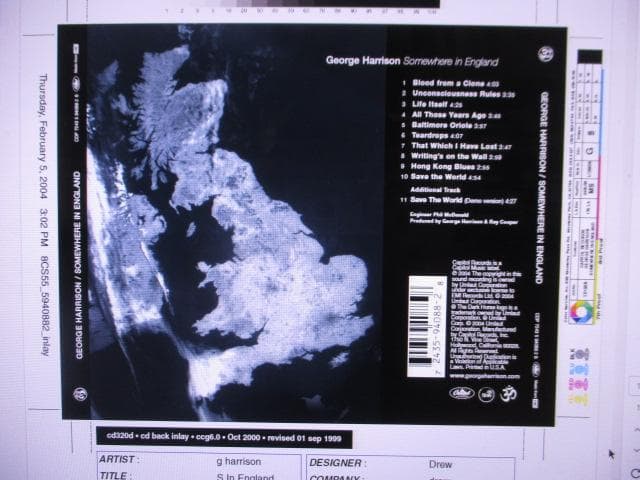Viewport: 640px width, 480px height.
Task: Select track 3 'Life Itself'
Action: [x=432, y=104]
